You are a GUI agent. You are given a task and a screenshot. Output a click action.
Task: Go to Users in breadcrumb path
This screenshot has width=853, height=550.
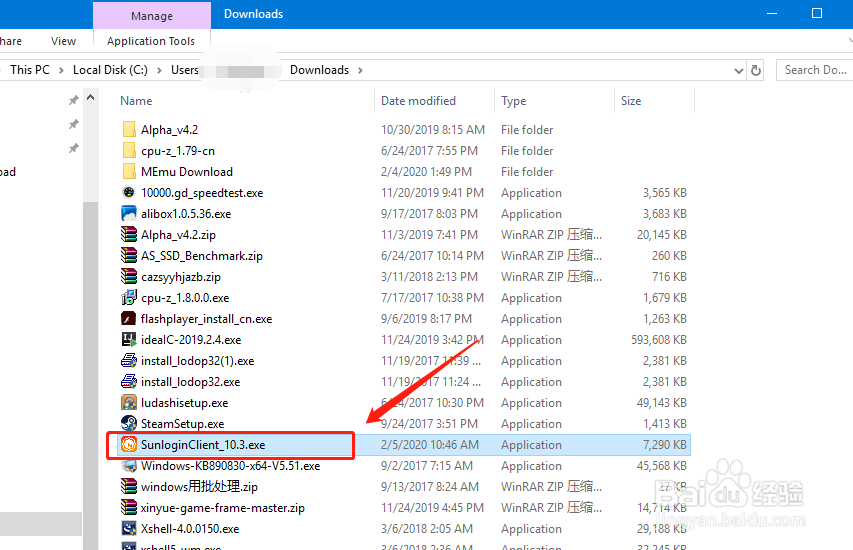click(184, 70)
